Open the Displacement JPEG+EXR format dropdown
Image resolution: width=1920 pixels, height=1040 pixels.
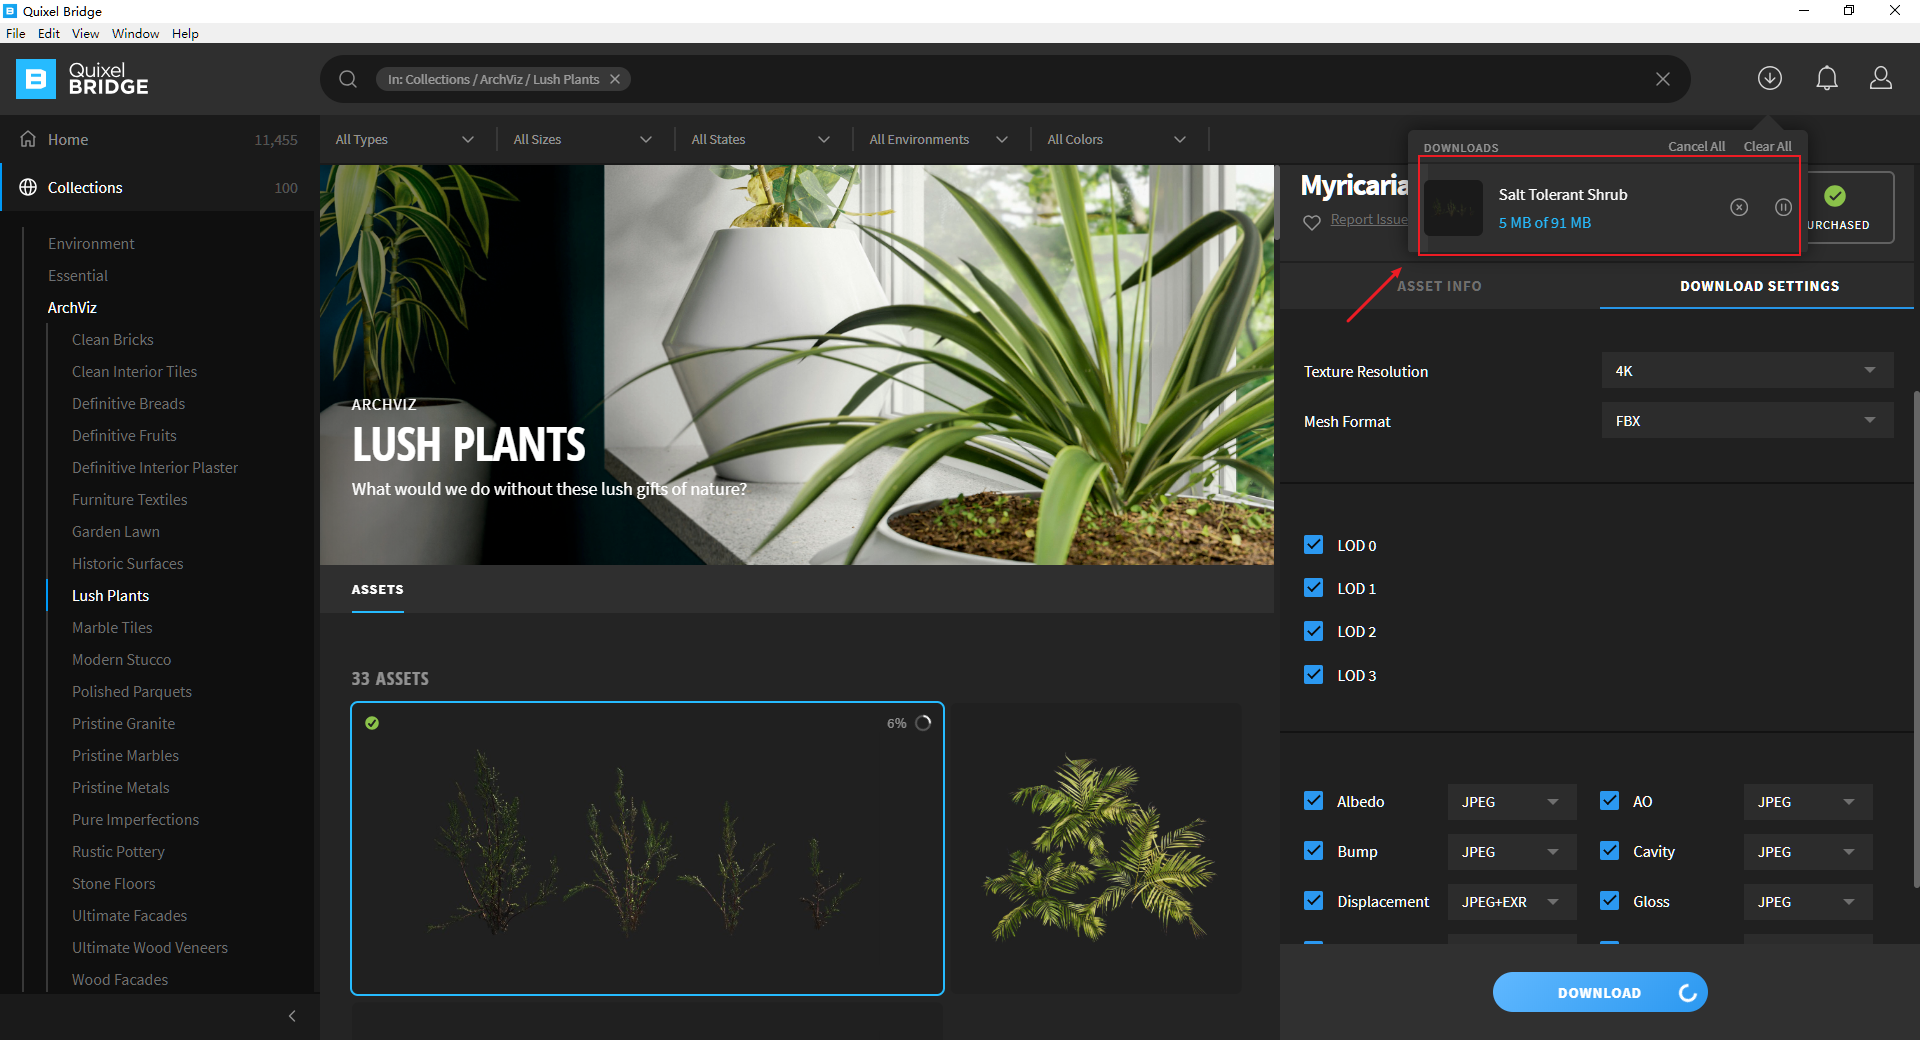(x=1512, y=902)
